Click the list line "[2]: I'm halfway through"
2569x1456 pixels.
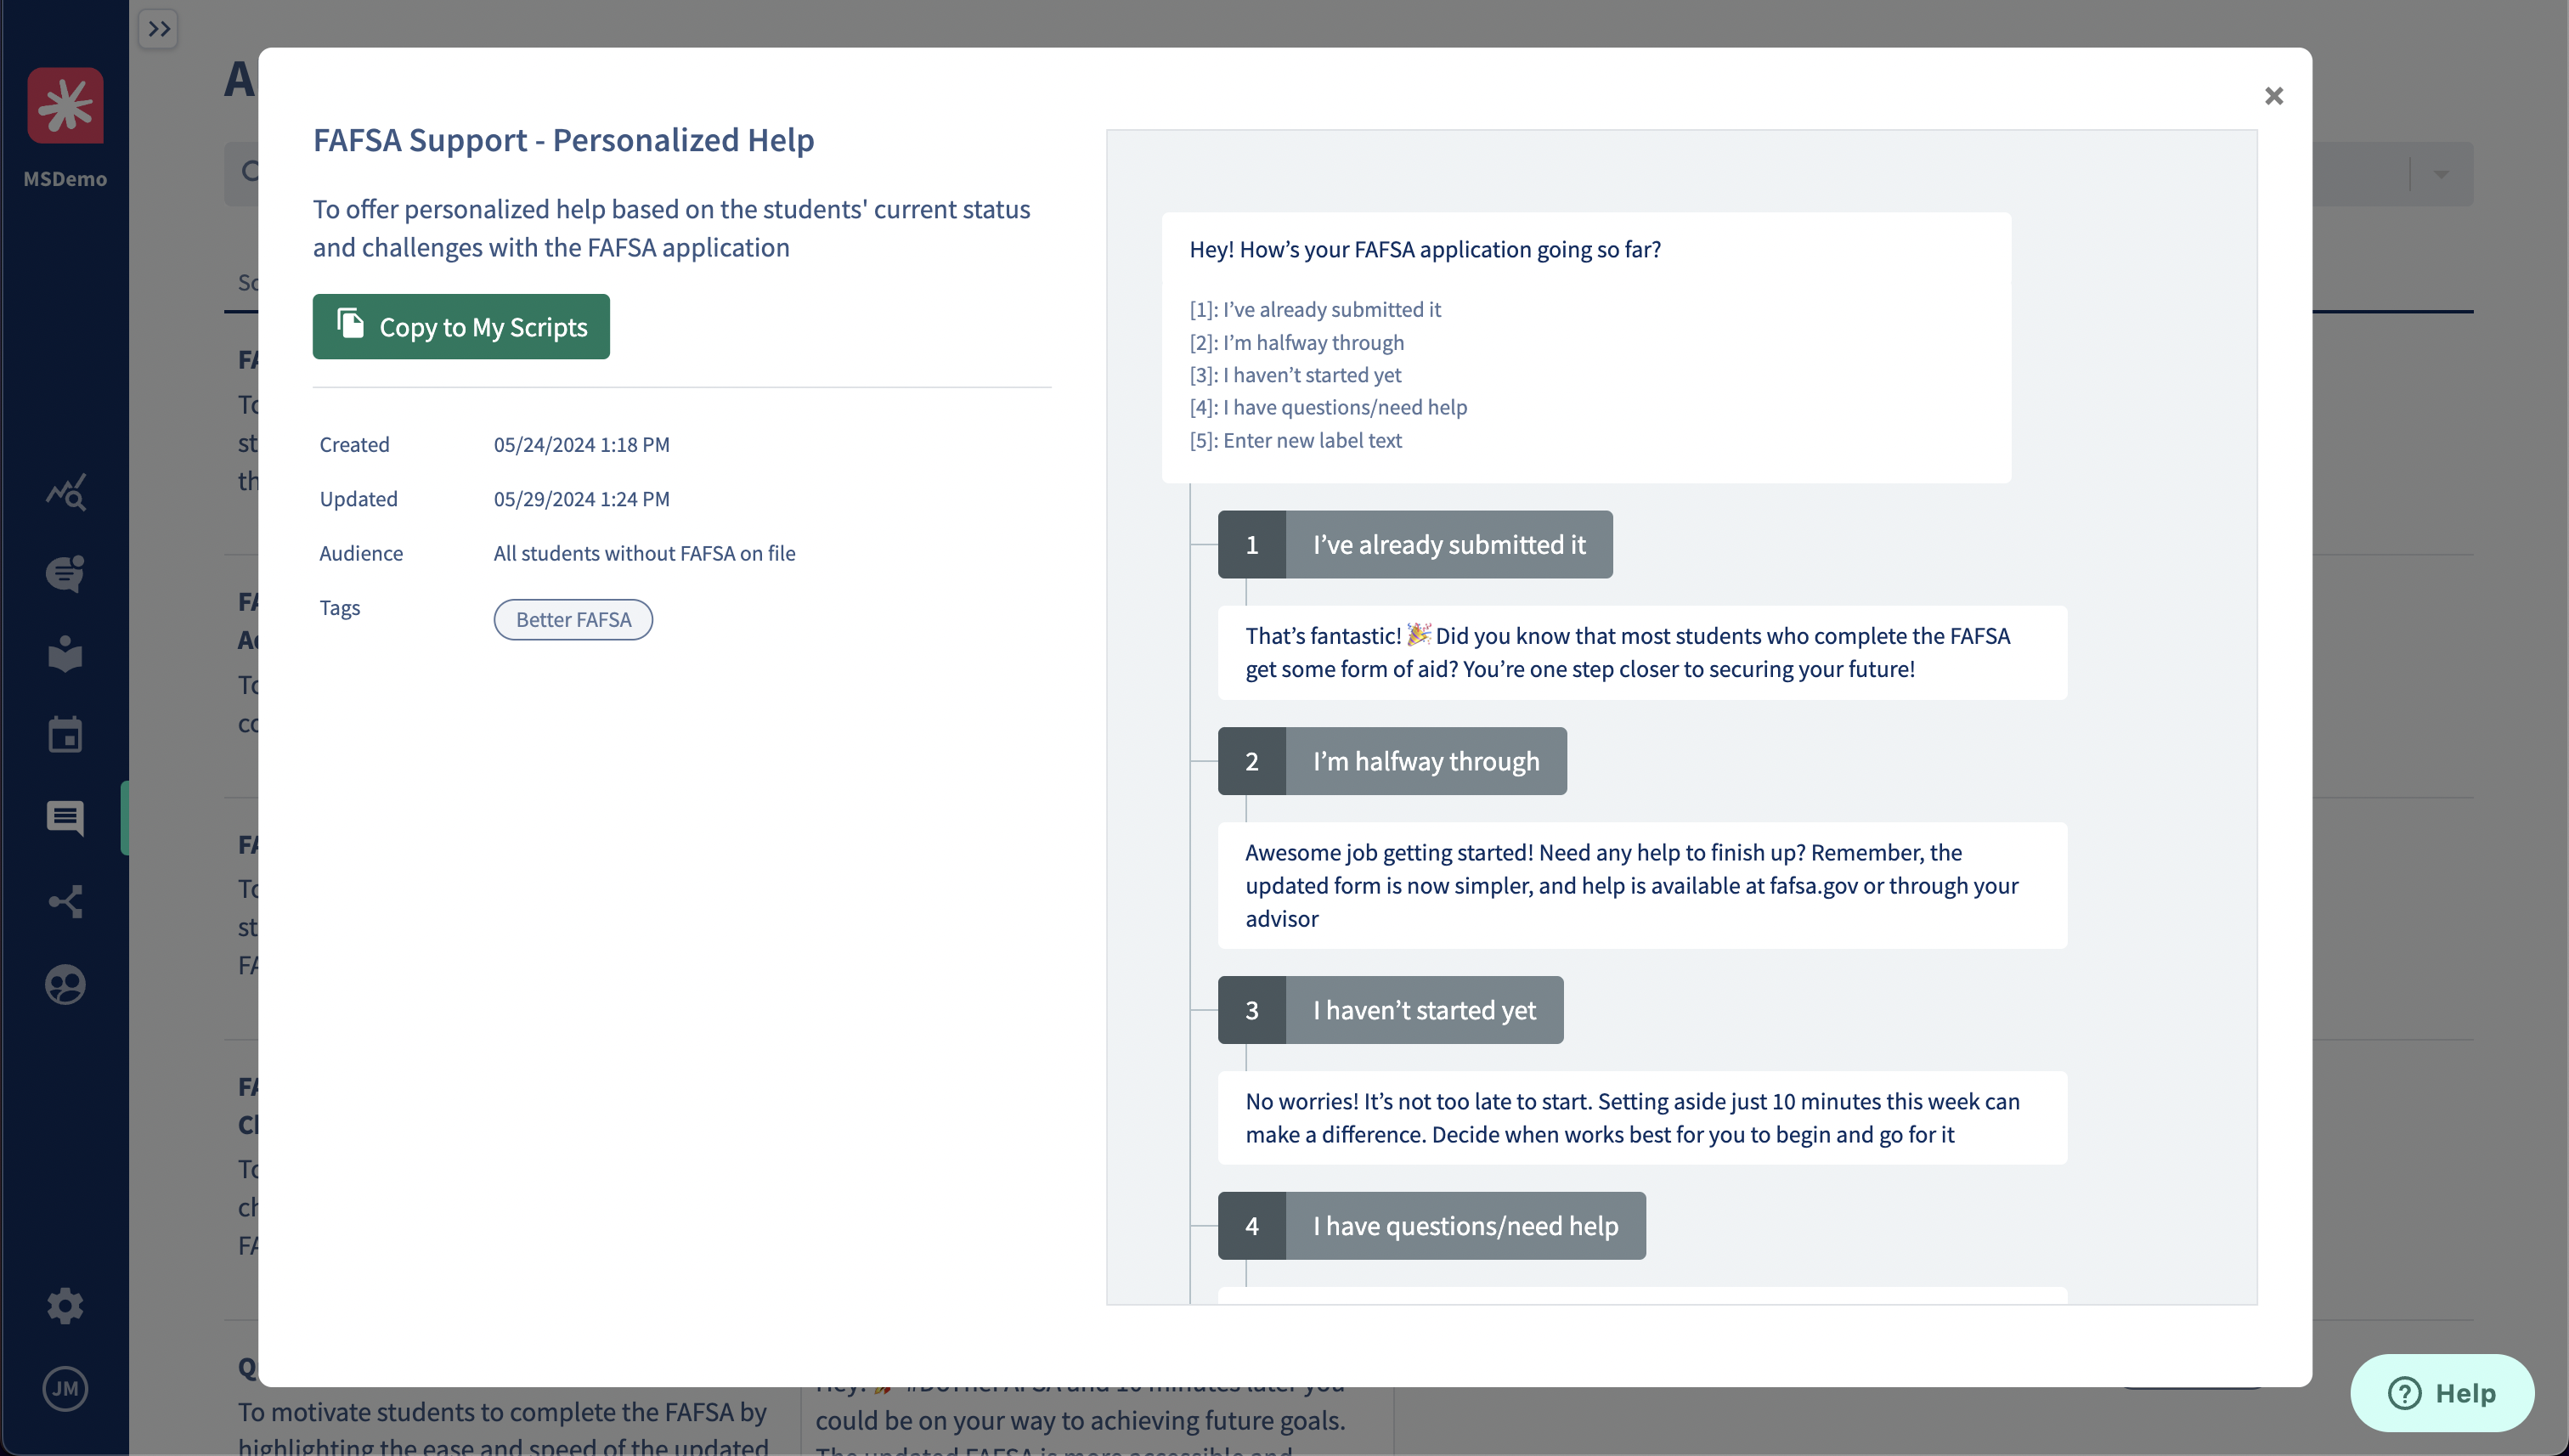point(1297,343)
